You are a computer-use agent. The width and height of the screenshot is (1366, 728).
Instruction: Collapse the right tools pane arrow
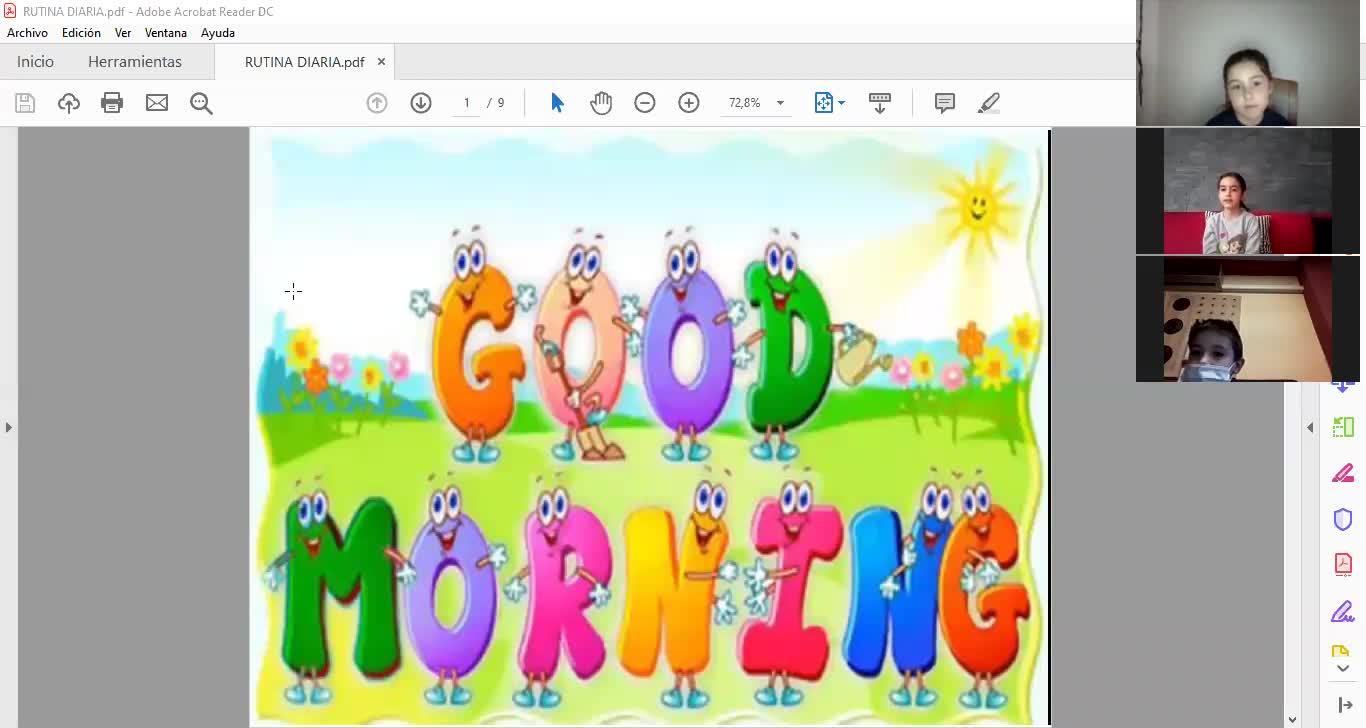(1345, 706)
